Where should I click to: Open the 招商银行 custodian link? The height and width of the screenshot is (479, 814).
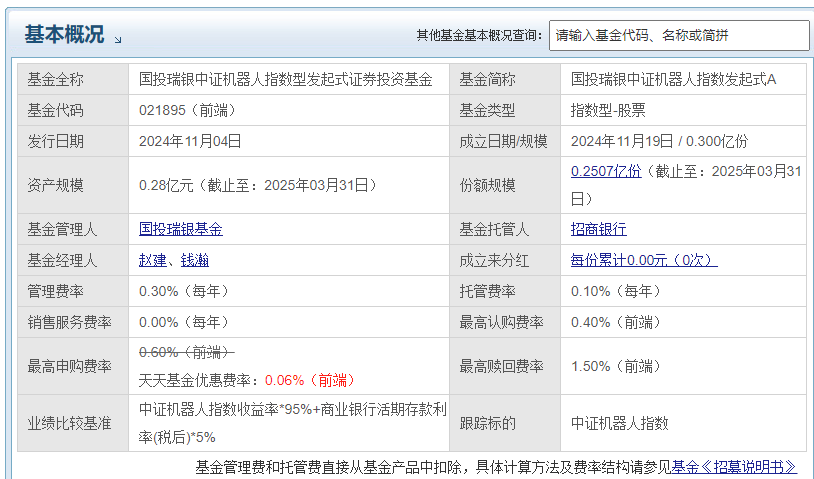pyautogui.click(x=599, y=229)
